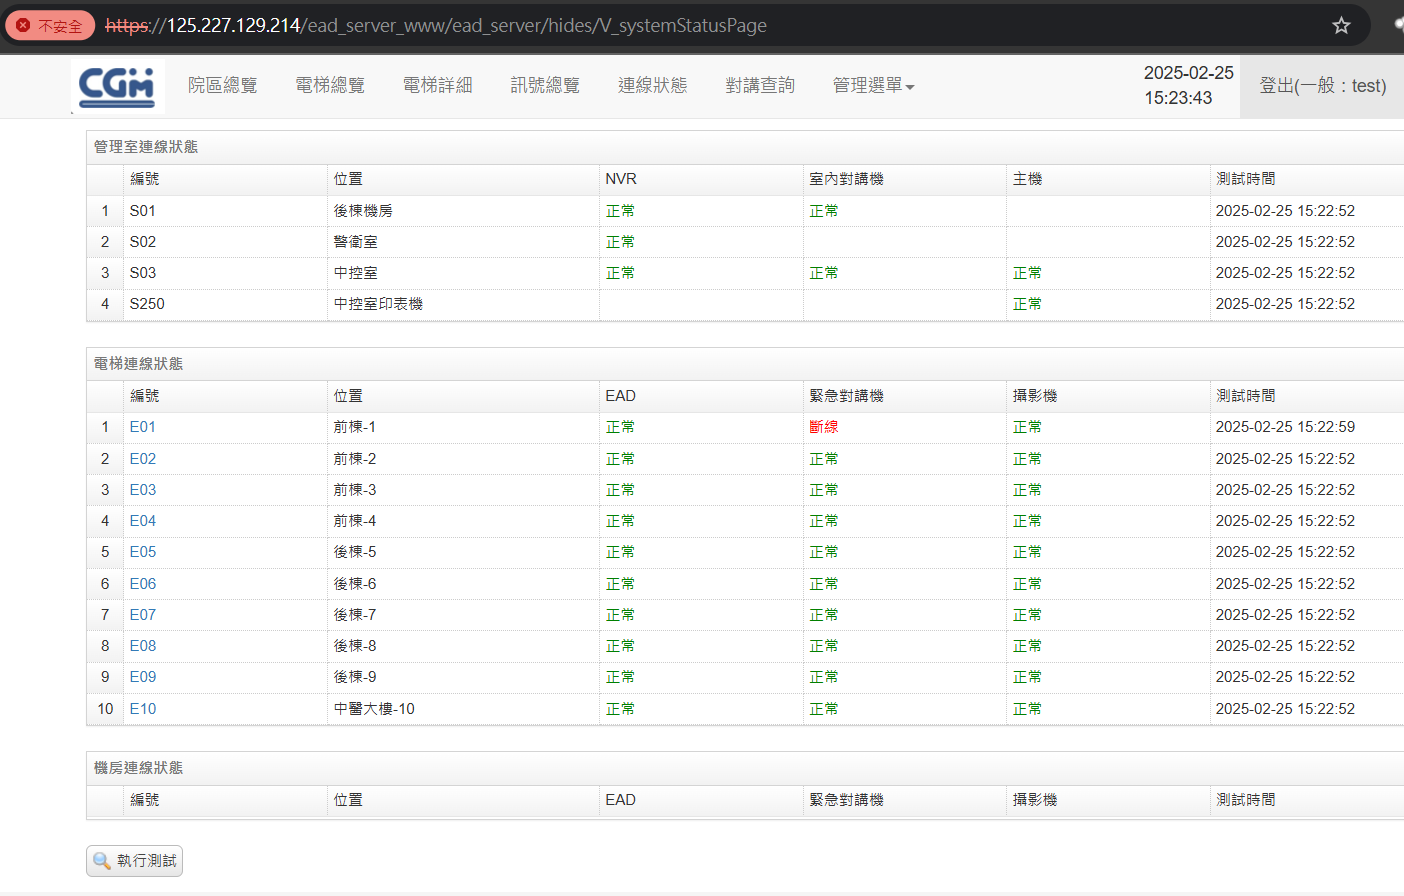Click the 不安全 security warning badge
This screenshot has height=896, width=1404.
[x=50, y=25]
